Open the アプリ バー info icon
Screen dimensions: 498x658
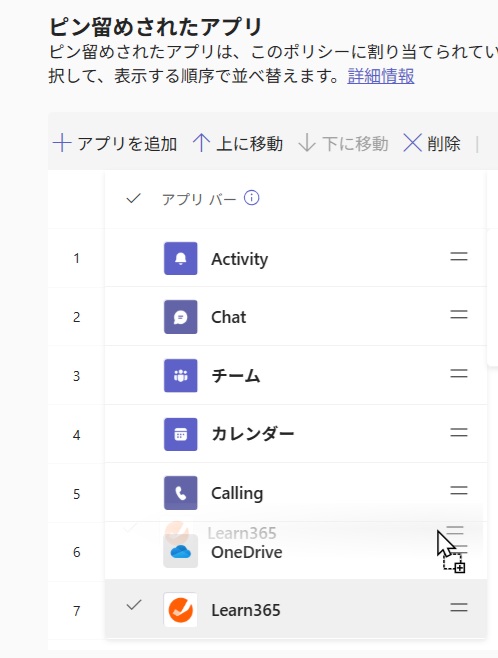click(251, 198)
